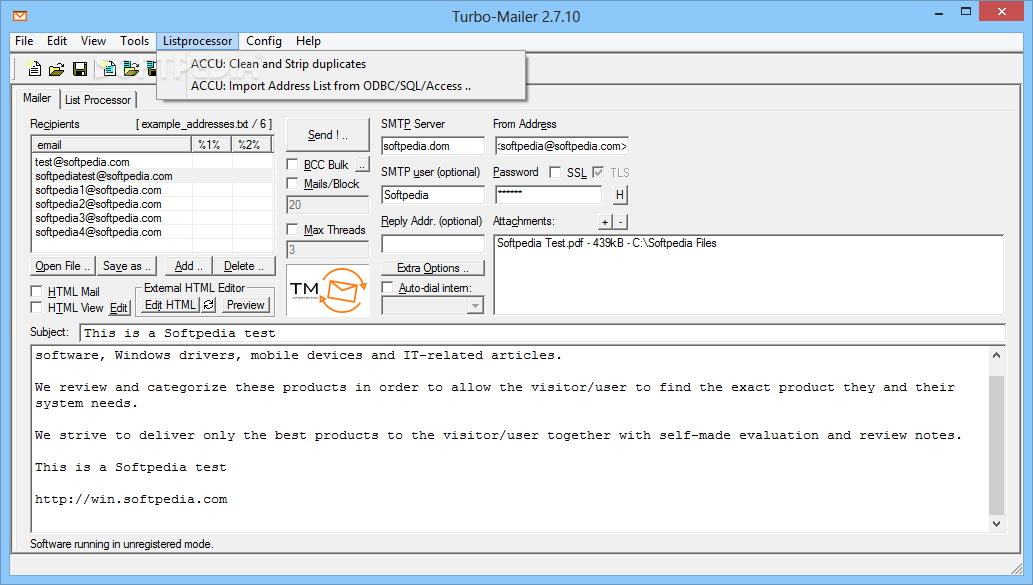Click the SMTP user field containing Softpedia
1033x585 pixels.
click(x=433, y=195)
